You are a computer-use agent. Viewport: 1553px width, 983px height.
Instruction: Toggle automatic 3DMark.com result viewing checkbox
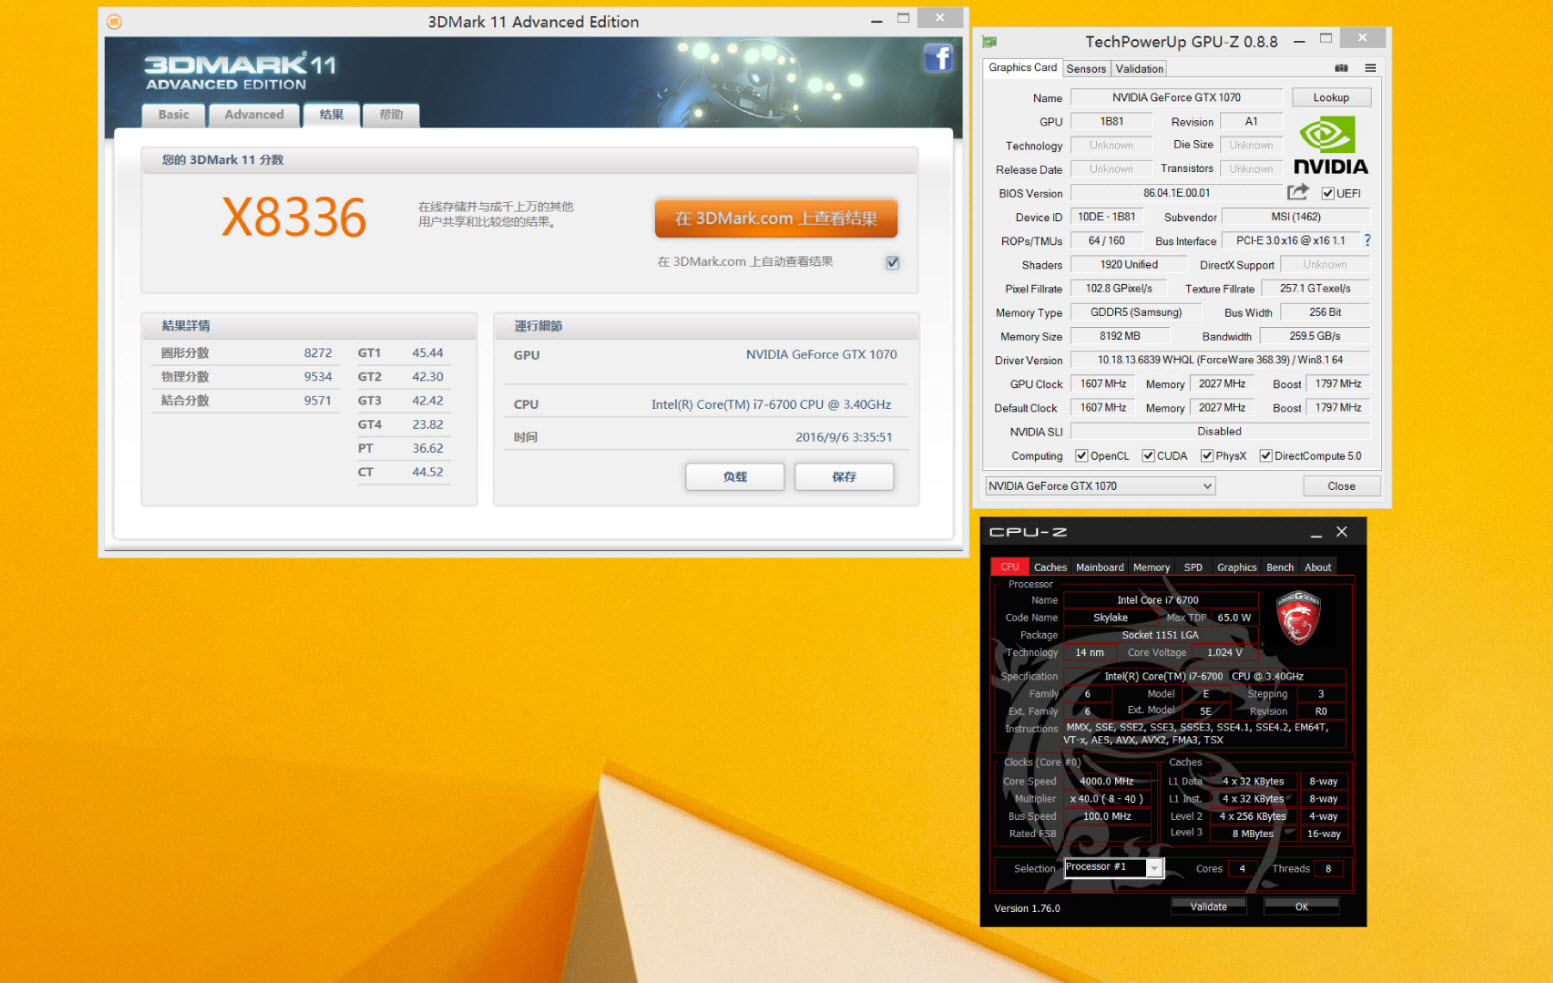[x=892, y=262]
